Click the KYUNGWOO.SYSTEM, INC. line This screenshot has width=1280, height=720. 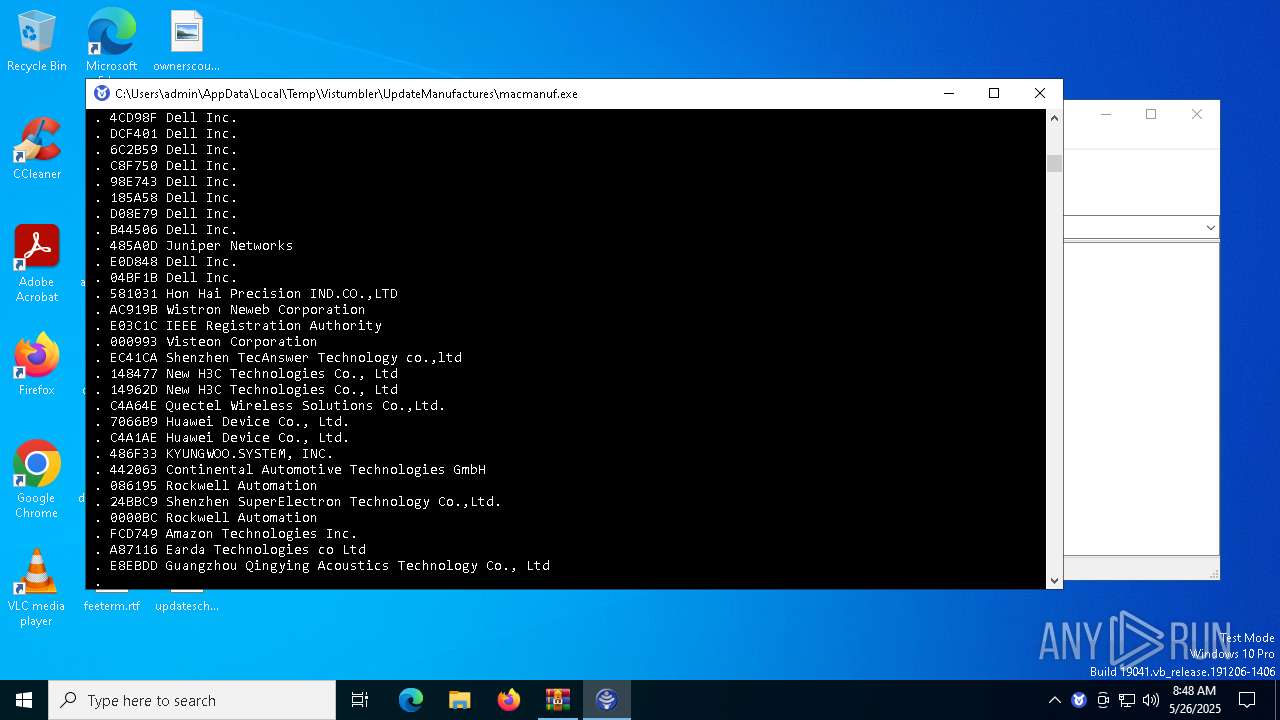(x=214, y=454)
